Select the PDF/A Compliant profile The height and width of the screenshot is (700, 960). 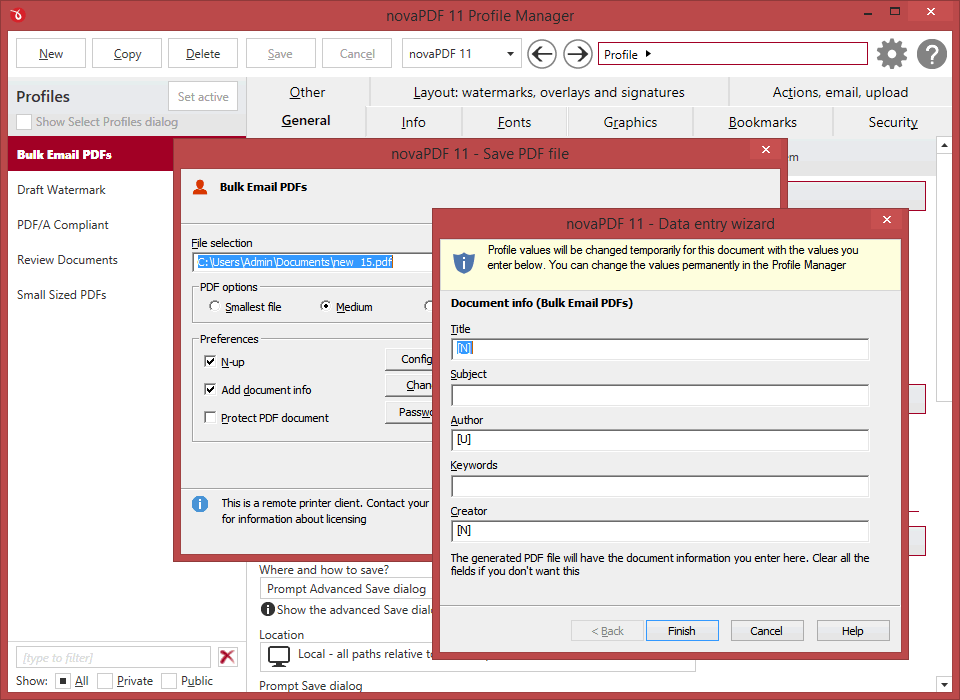91,225
